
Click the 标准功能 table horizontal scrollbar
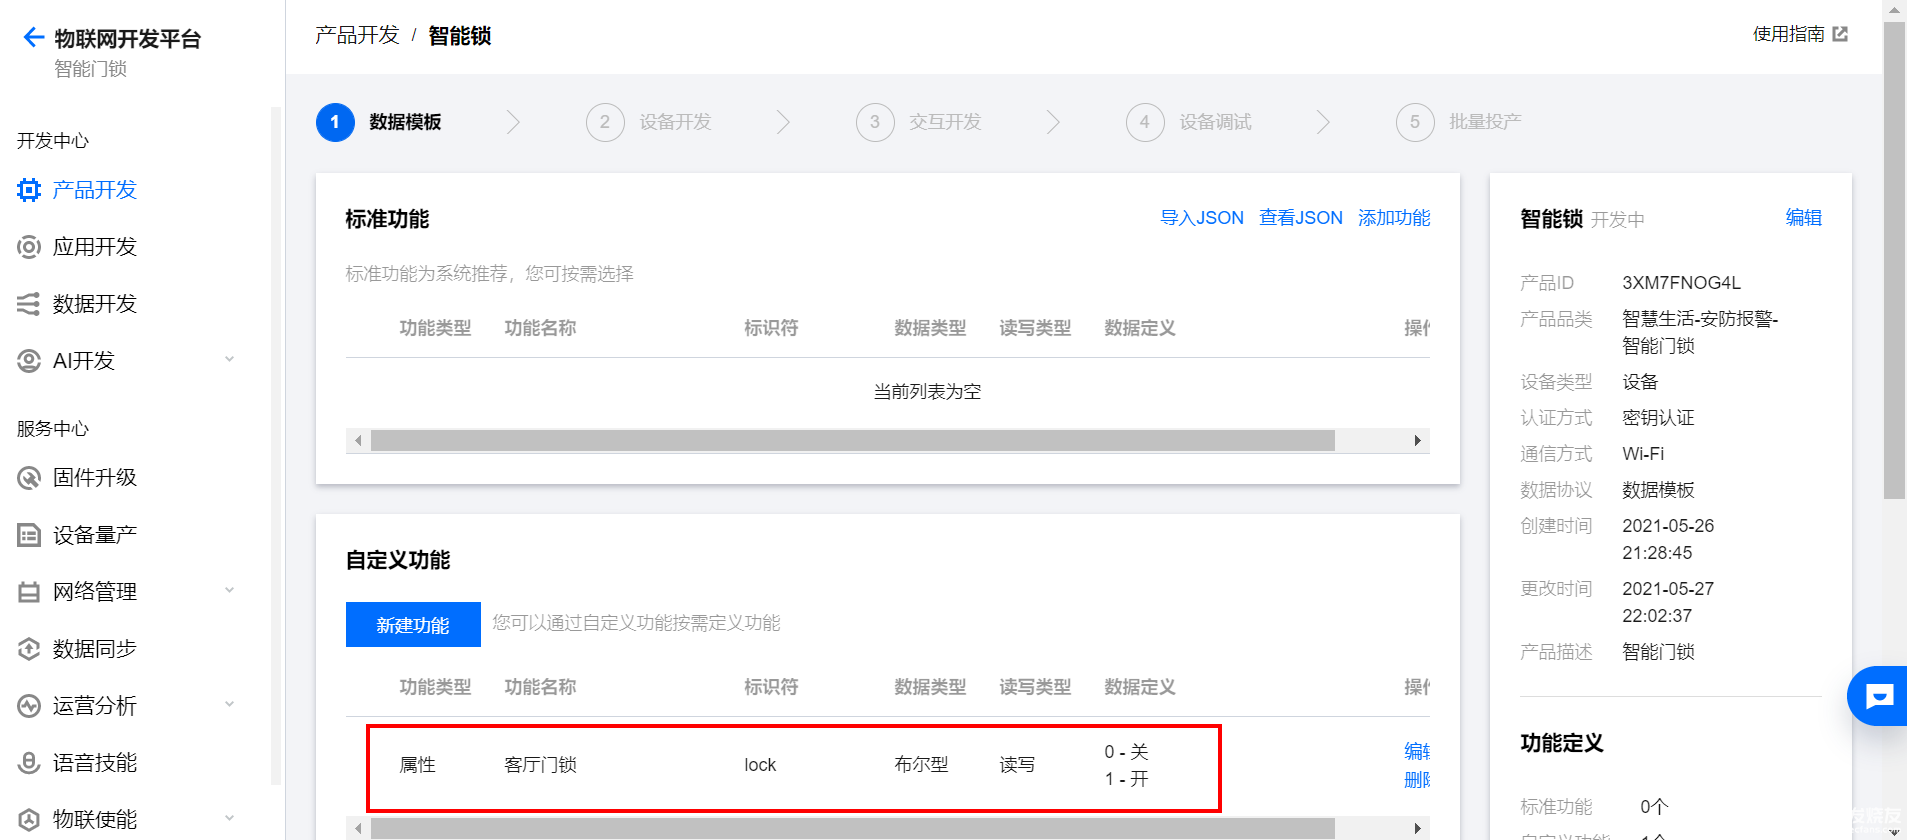[852, 441]
